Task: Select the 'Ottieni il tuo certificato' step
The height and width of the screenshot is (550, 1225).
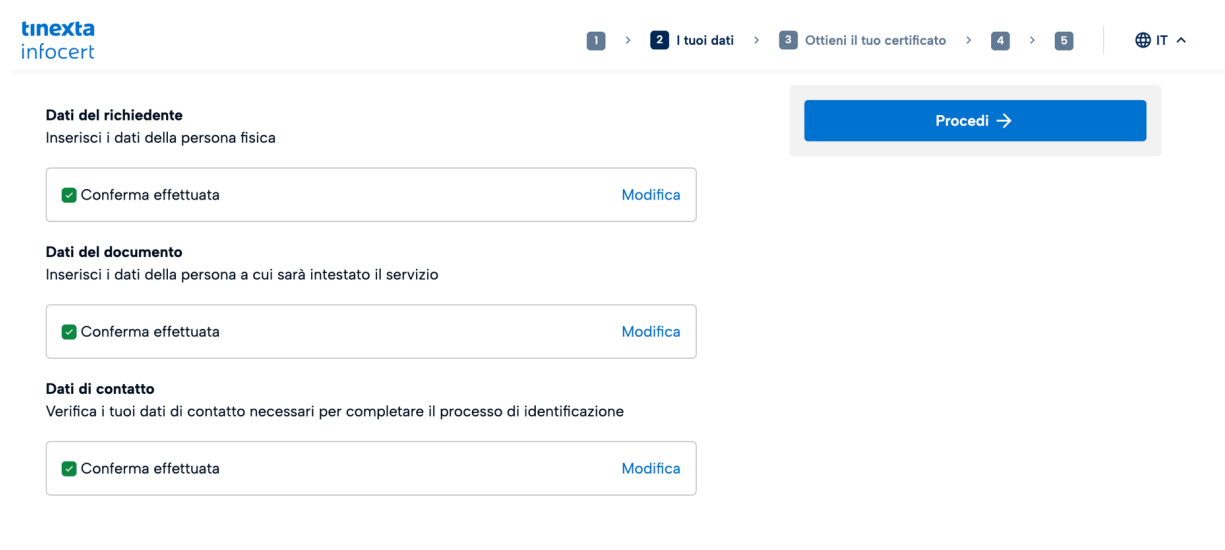Action: [x=875, y=41]
